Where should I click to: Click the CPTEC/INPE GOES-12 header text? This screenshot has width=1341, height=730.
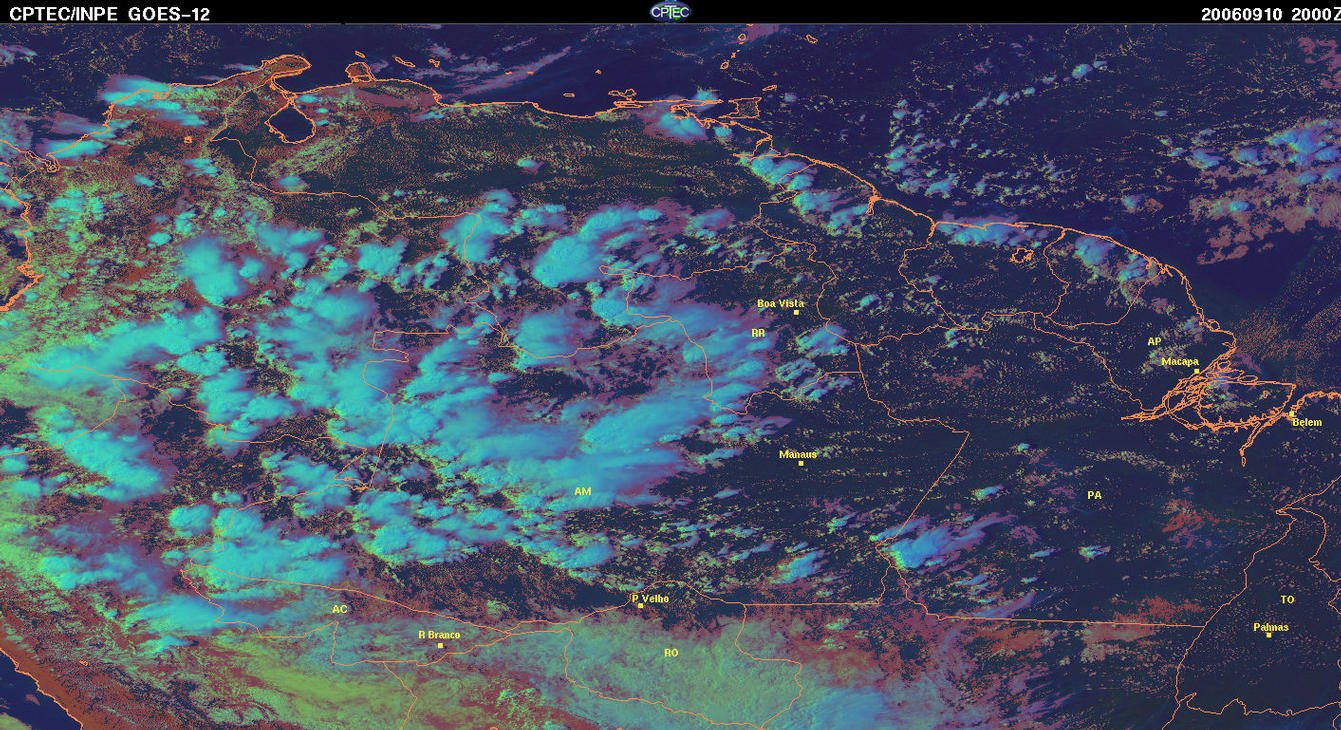point(110,13)
